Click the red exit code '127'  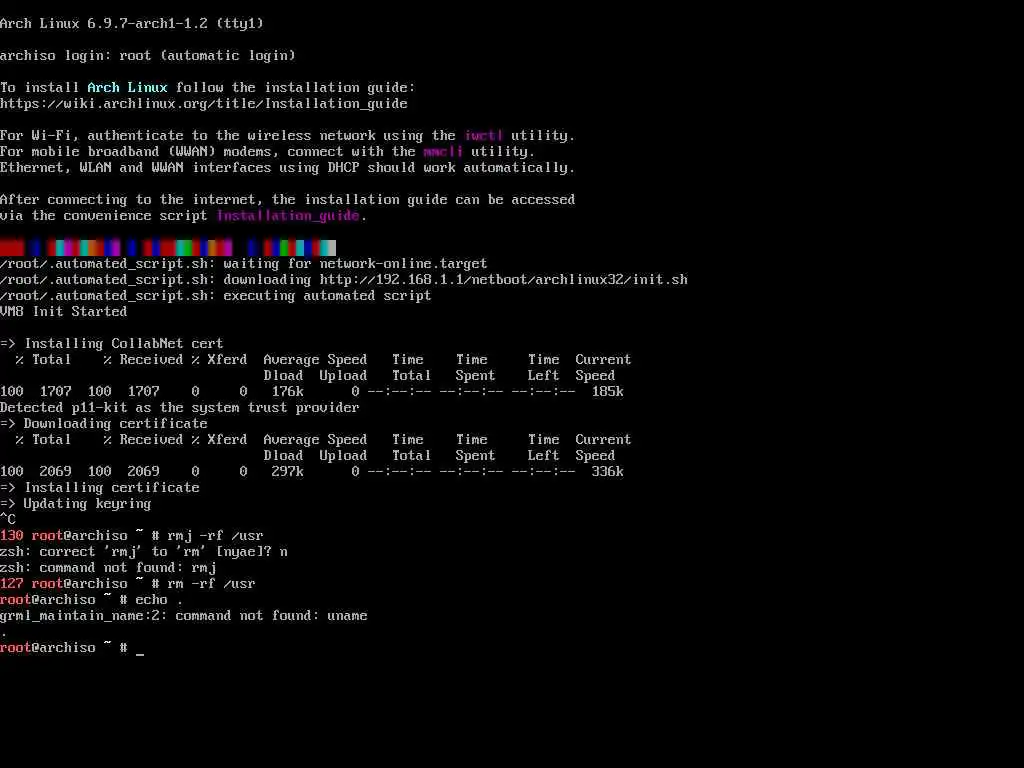[x=12, y=584]
